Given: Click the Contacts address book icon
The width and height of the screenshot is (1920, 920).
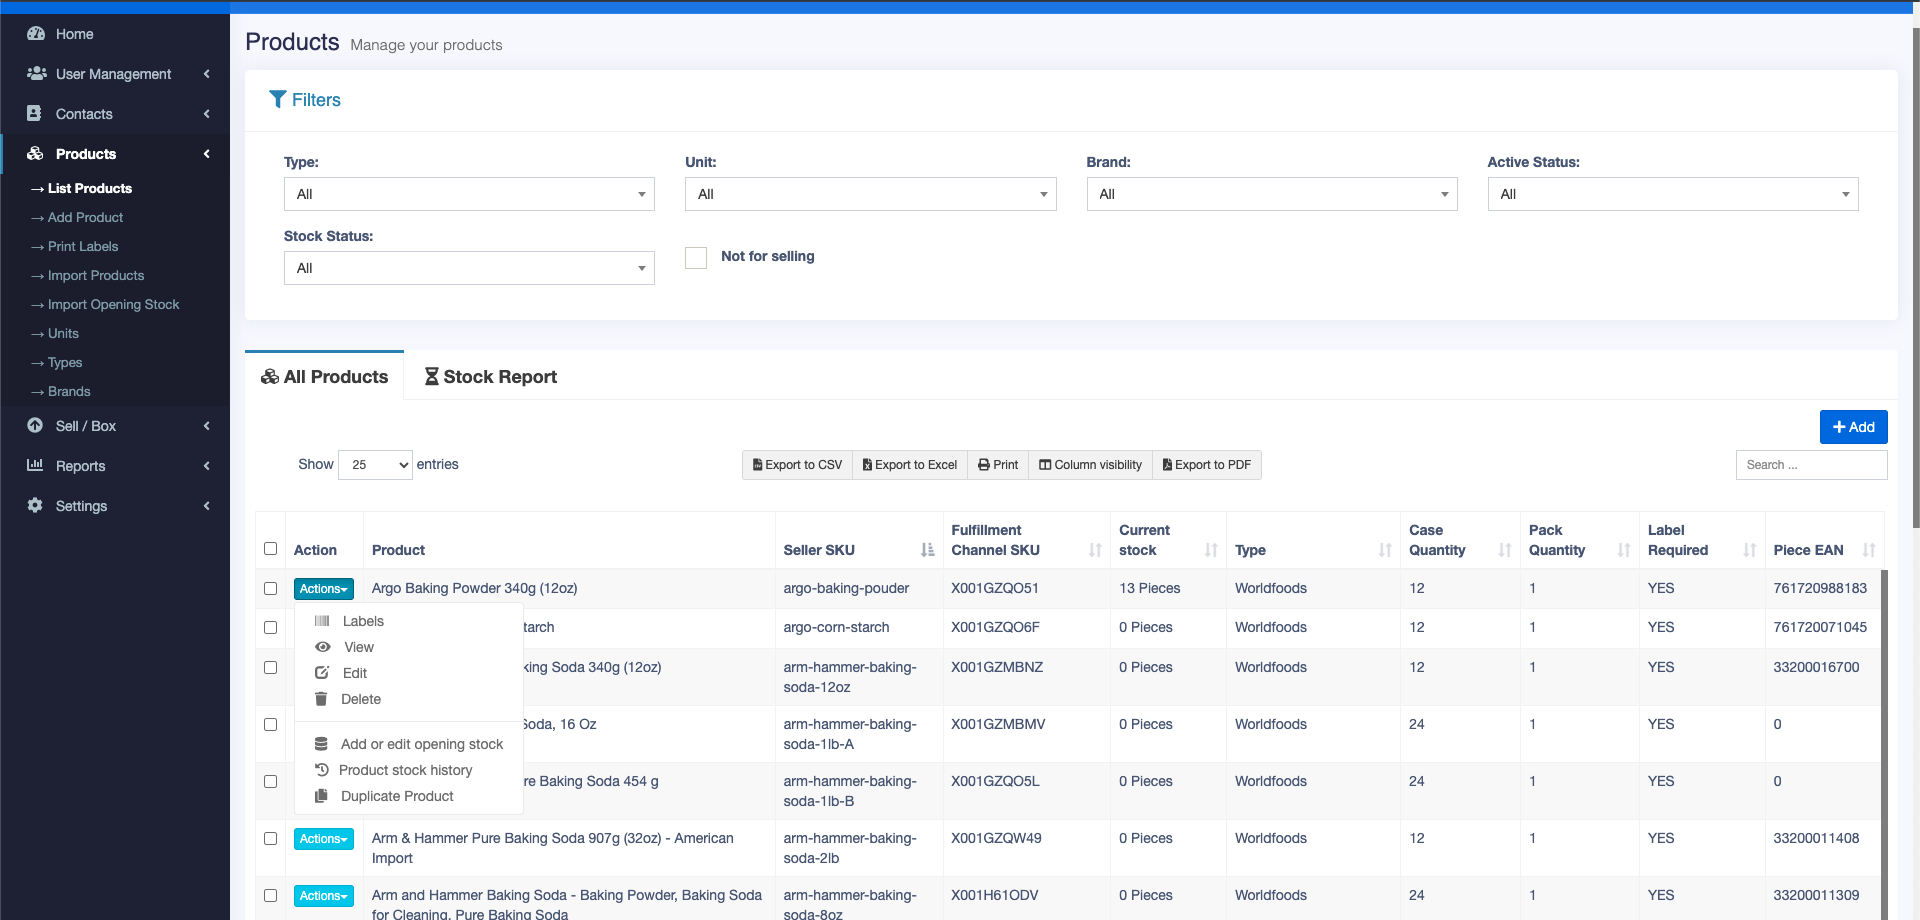Looking at the screenshot, I should [x=35, y=113].
